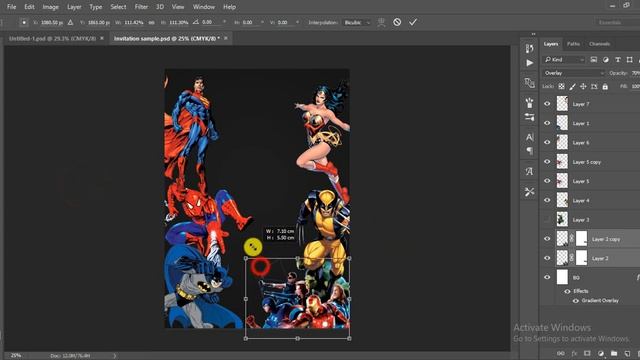The width and height of the screenshot is (640, 360).
Task: Toggle Gradient Overlay effect visibility eye
Action: point(576,301)
